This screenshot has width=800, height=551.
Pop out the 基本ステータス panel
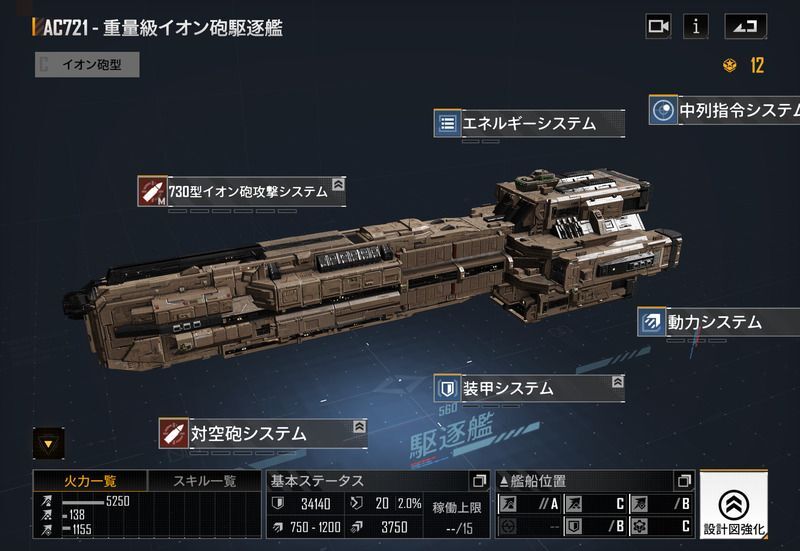pos(479,481)
